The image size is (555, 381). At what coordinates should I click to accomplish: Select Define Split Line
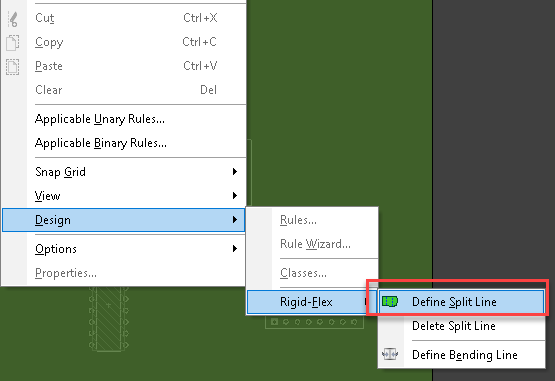pos(461,302)
